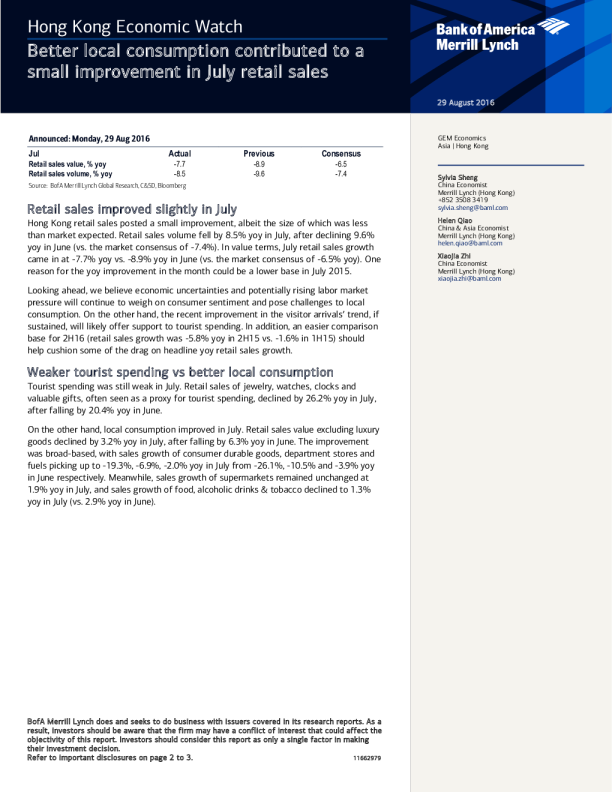Screen dimensions: 612x792
Task: Click the 29 August 2016 date
Action: pos(465,102)
